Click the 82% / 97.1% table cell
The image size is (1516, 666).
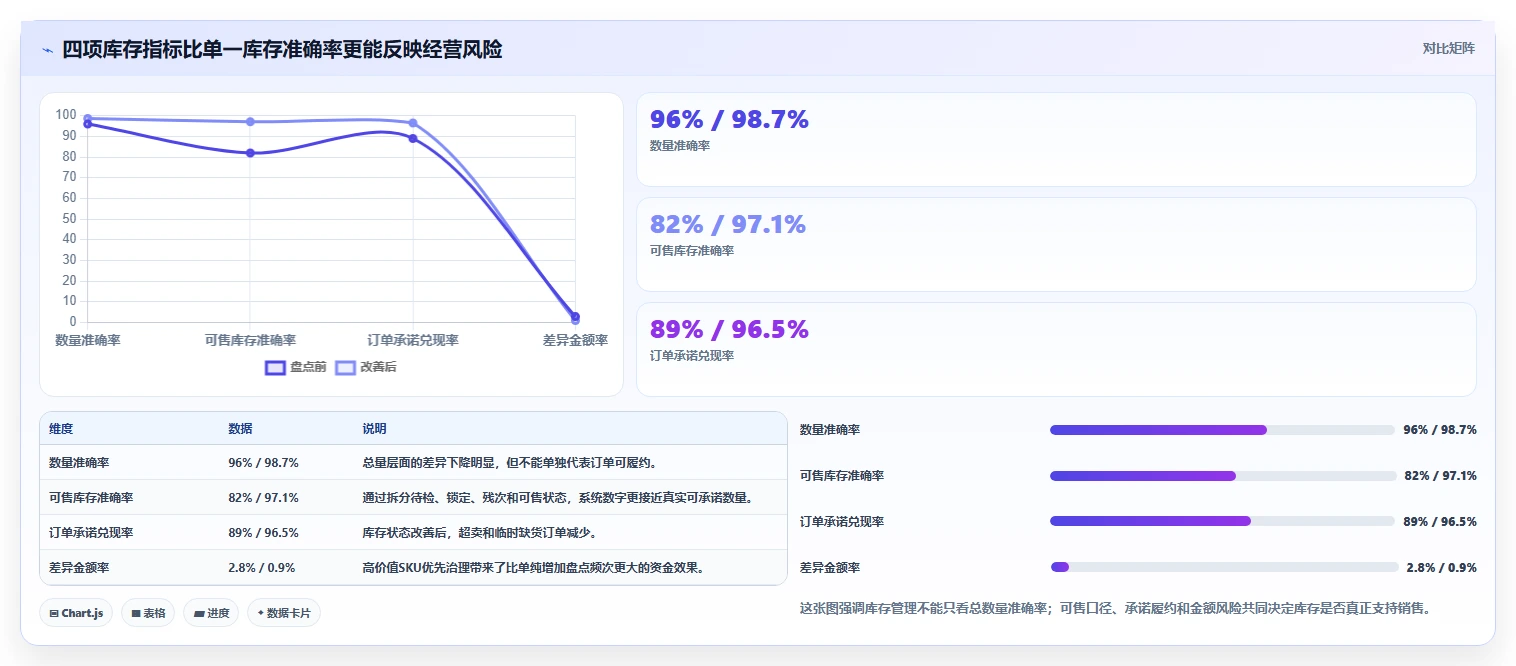(x=263, y=497)
